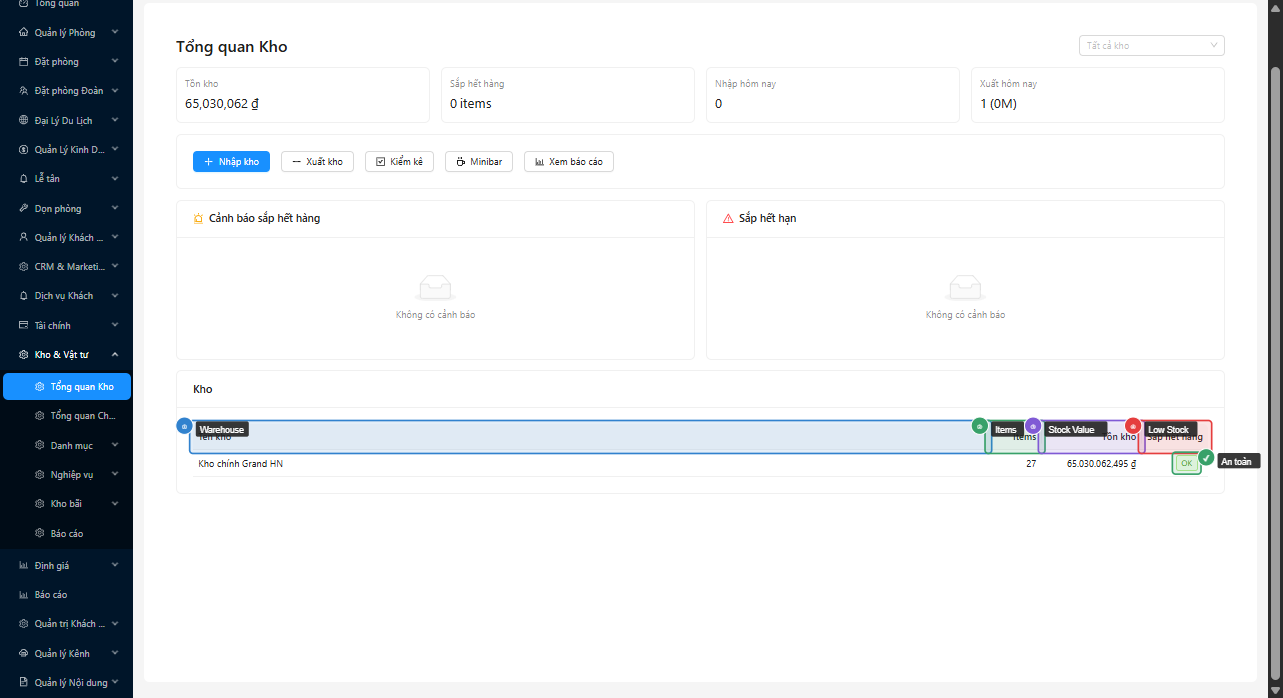Click the red Low Stock annotation badge
The width and height of the screenshot is (1283, 698).
(1133, 426)
